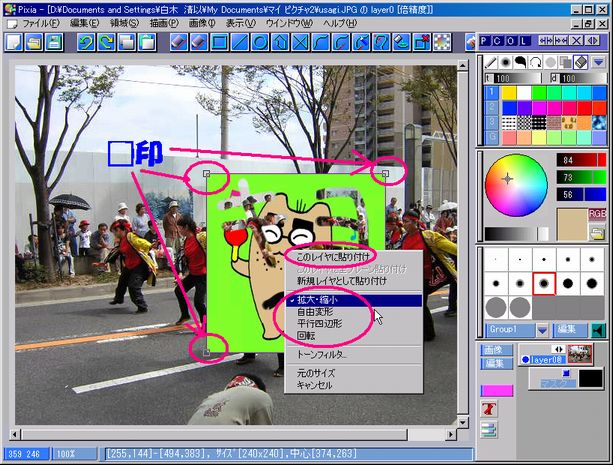
Task: Click the vertical scrollbar down arrow
Action: 462,422
